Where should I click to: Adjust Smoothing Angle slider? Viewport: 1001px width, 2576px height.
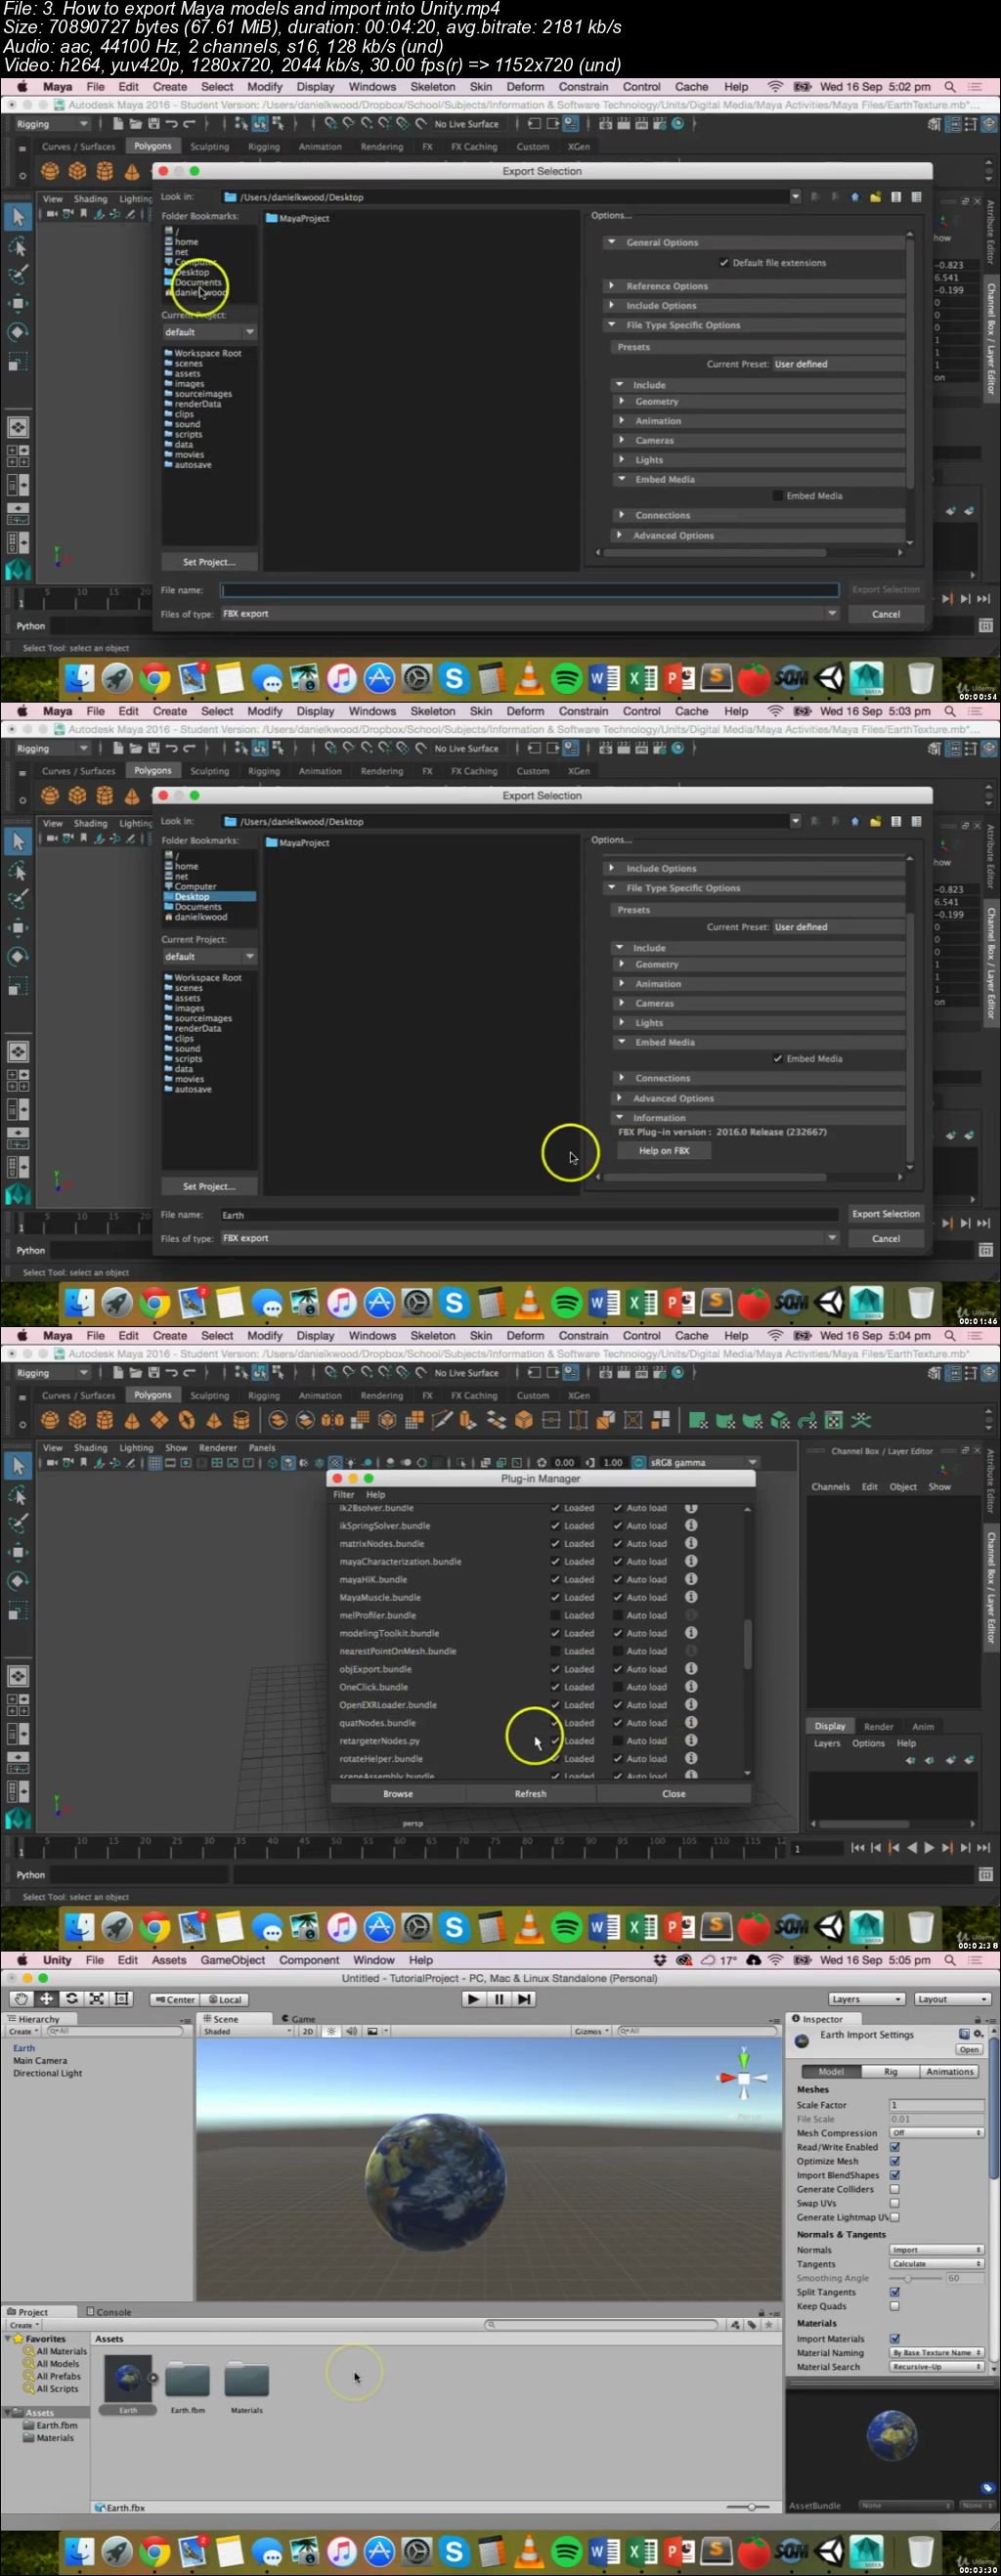tap(915, 2278)
